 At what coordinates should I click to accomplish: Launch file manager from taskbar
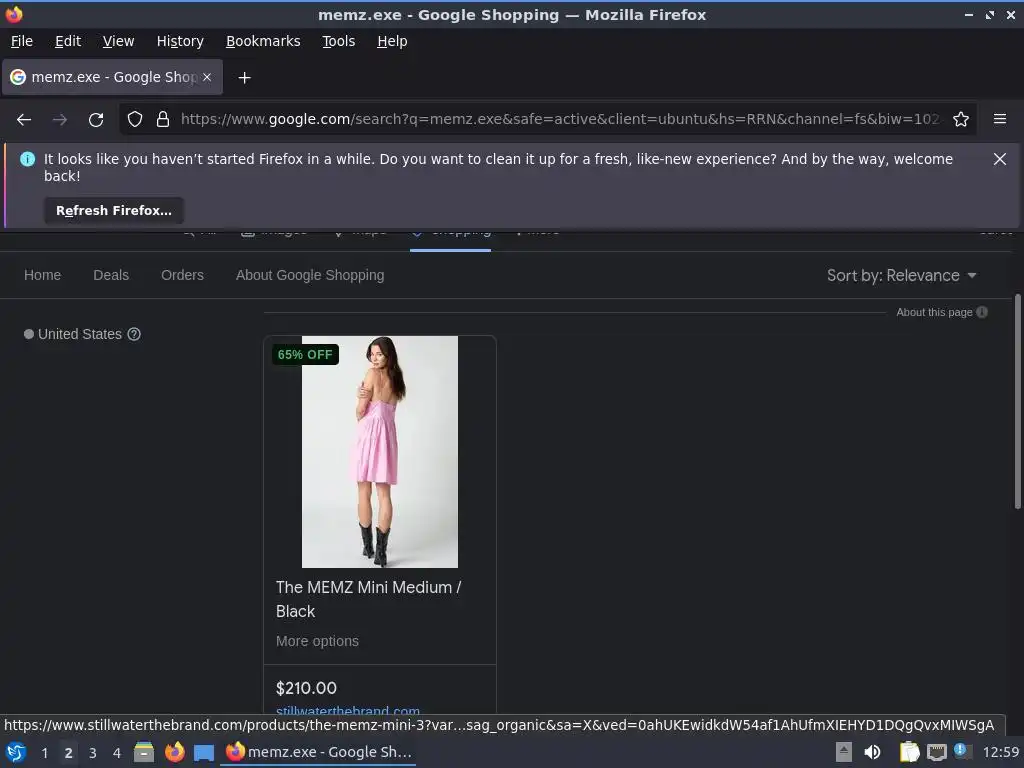coord(144,752)
